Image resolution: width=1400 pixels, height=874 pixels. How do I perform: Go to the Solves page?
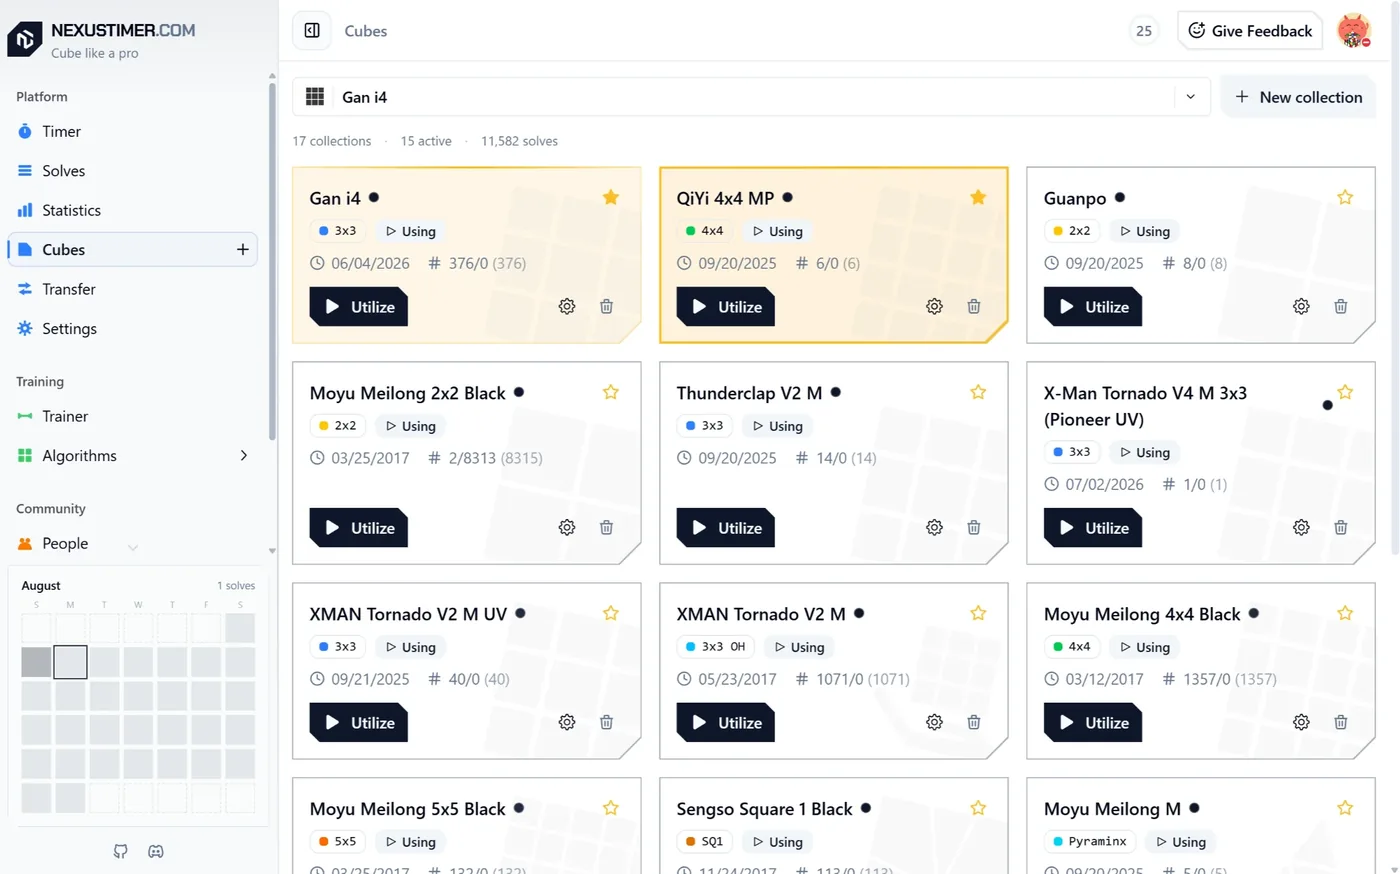[x=133, y=171]
